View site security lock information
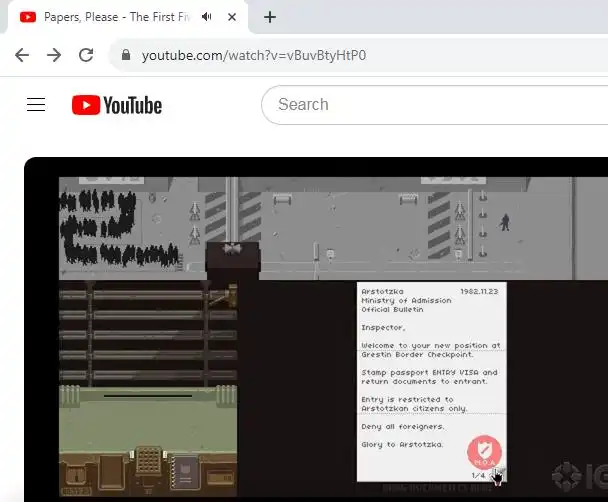 tap(126, 55)
